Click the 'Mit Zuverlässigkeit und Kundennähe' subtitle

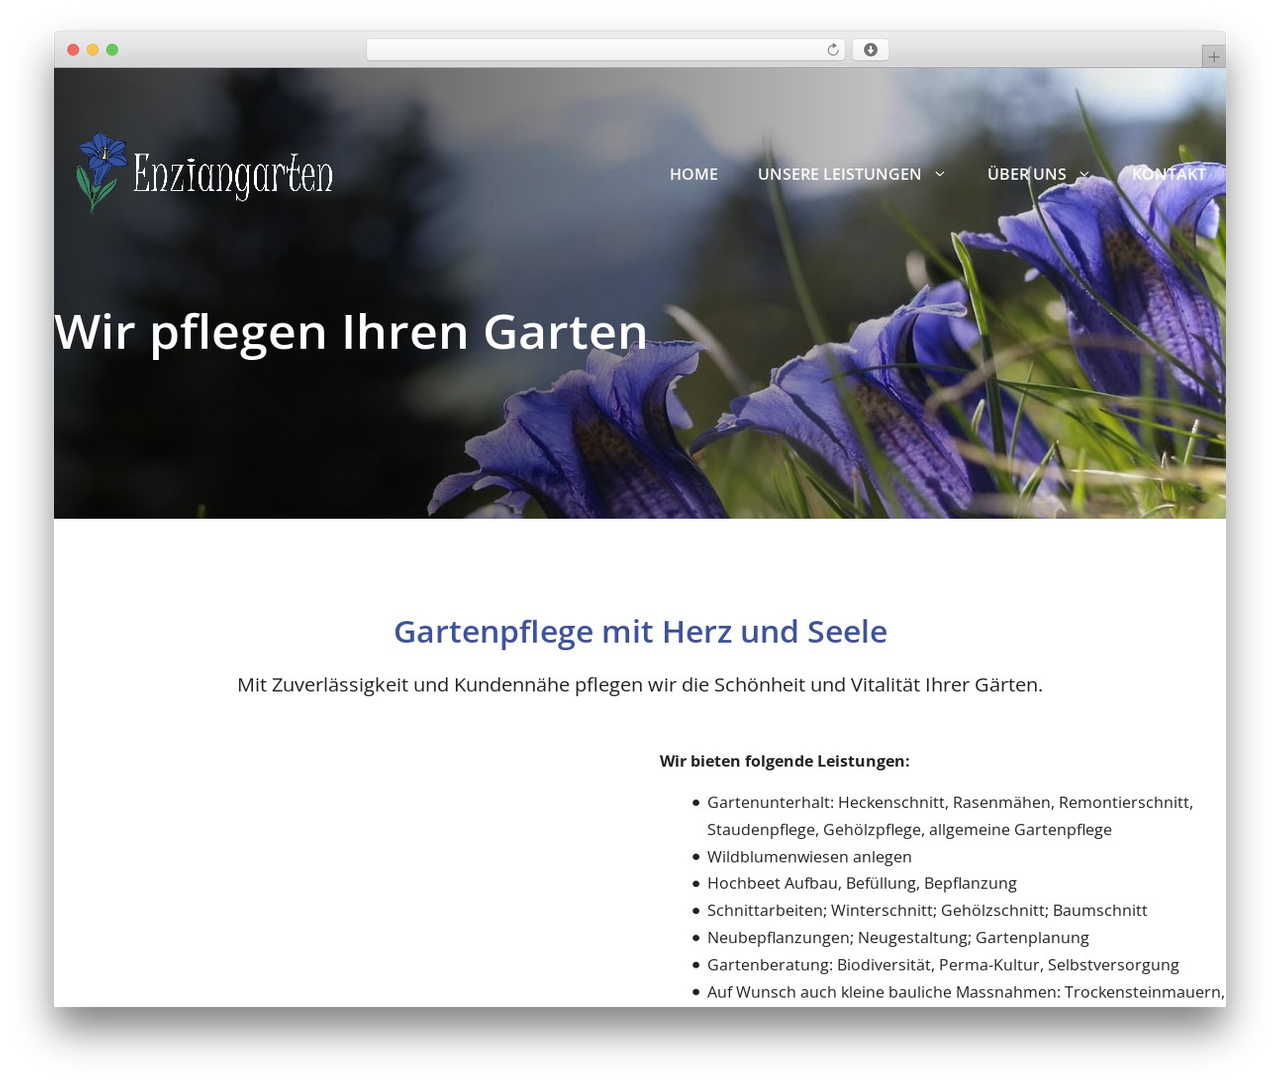point(640,685)
